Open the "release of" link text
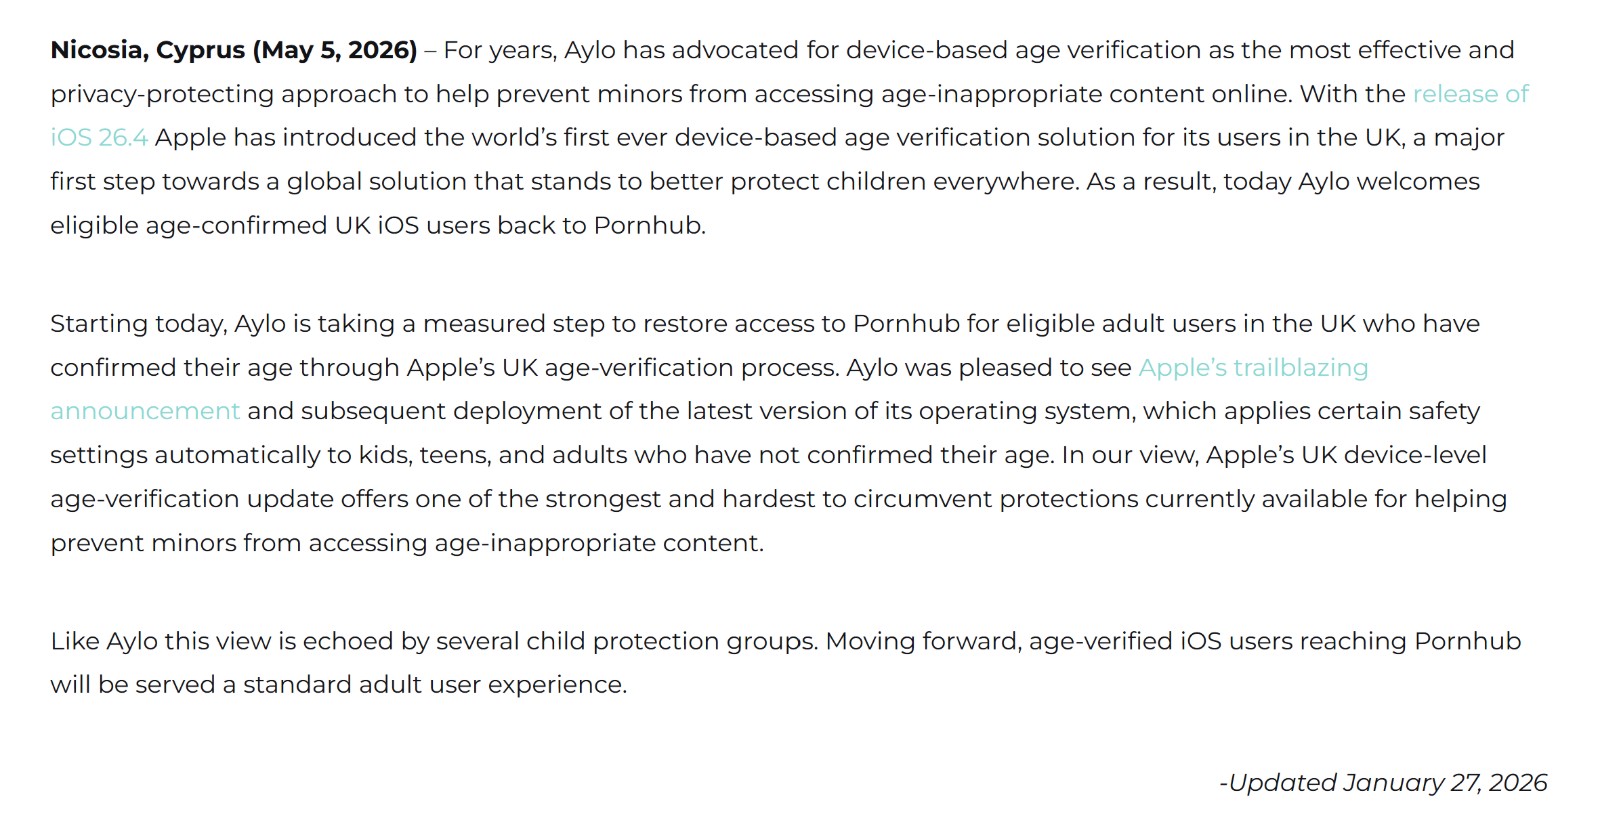The image size is (1600, 818). click(1470, 94)
